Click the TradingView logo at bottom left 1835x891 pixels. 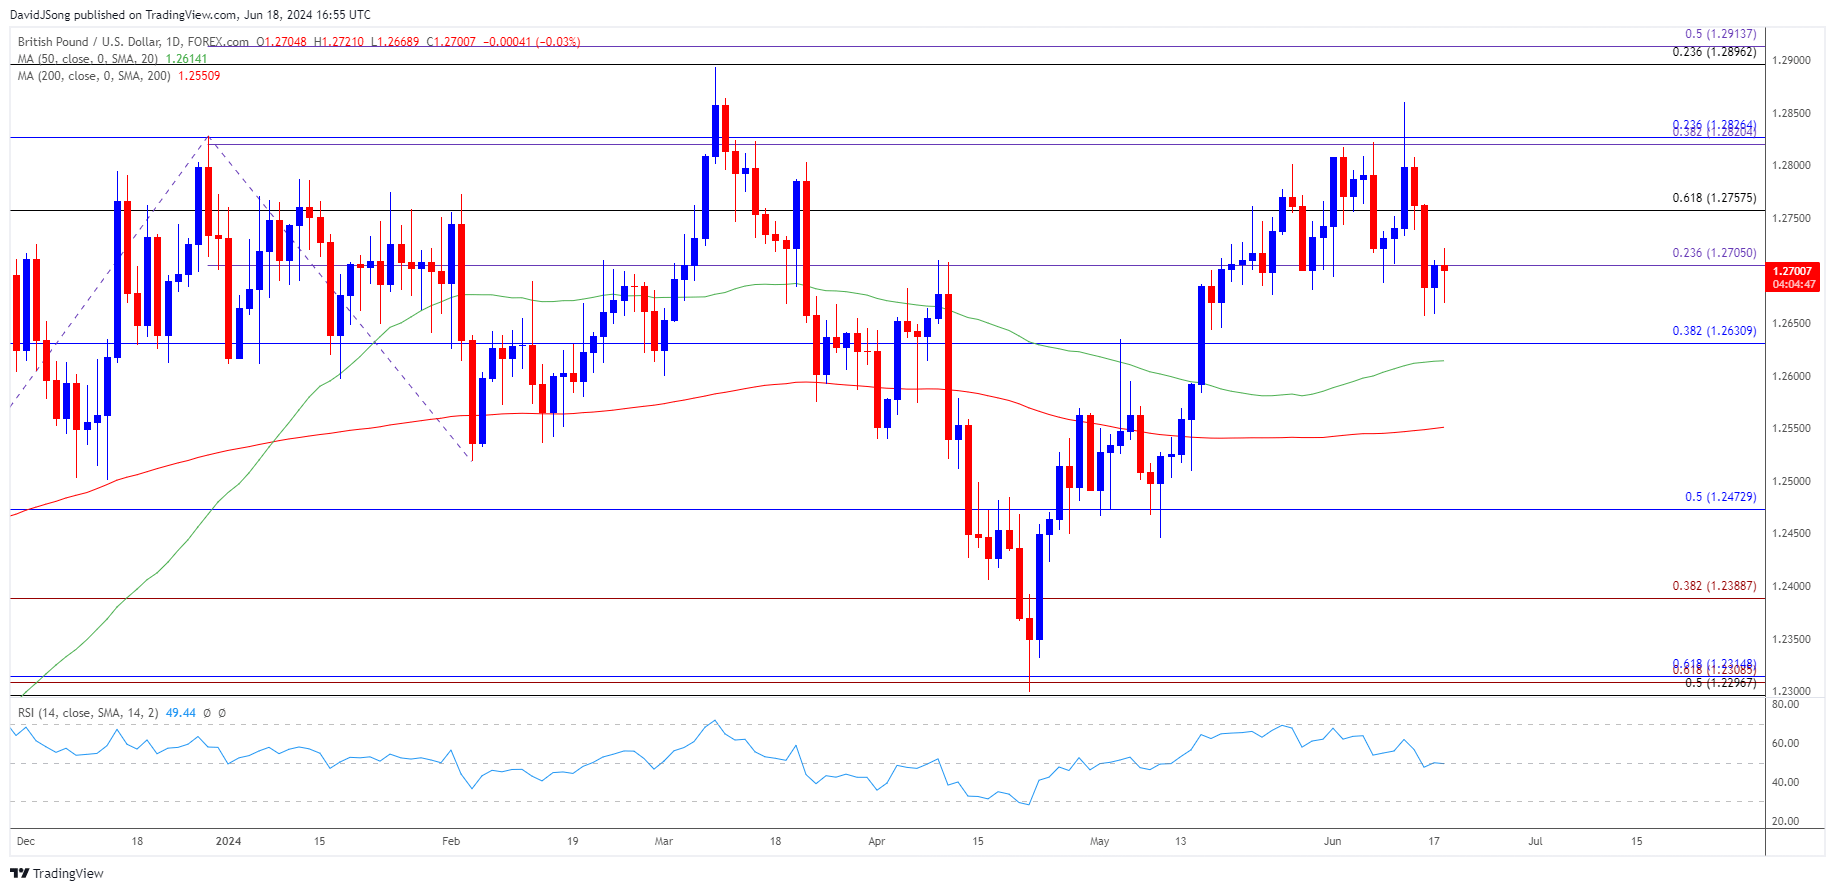click(x=57, y=873)
